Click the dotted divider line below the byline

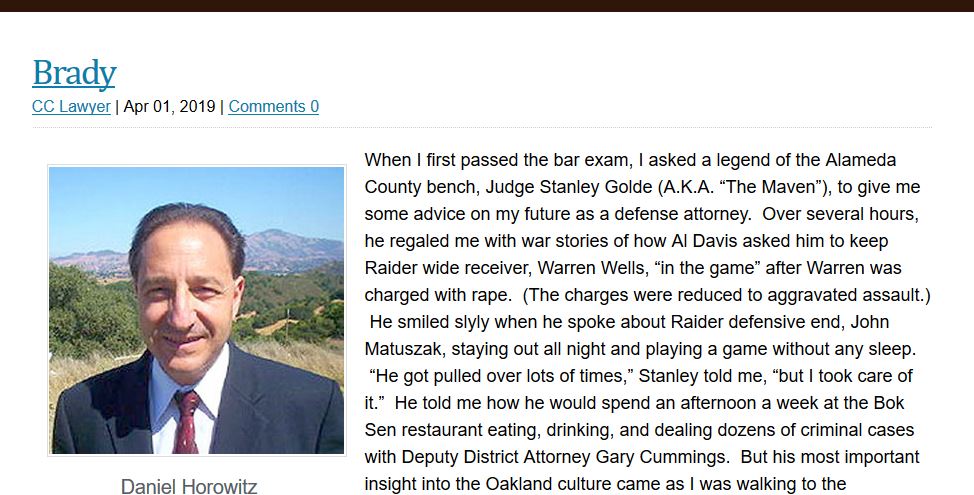point(482,127)
